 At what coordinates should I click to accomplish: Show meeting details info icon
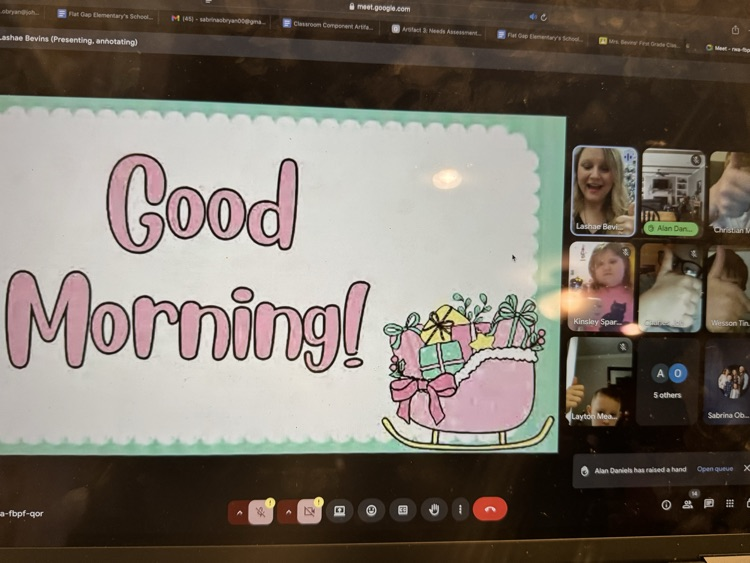coord(666,505)
